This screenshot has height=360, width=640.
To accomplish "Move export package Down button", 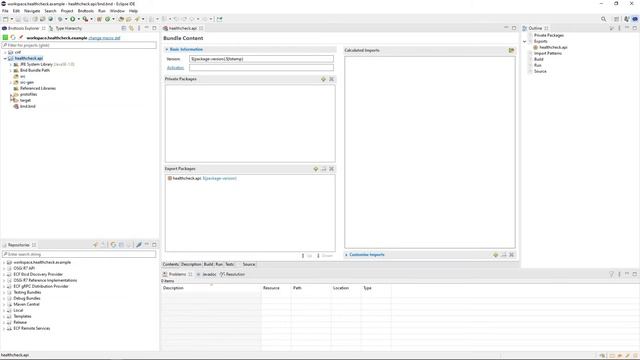I will [325, 256].
